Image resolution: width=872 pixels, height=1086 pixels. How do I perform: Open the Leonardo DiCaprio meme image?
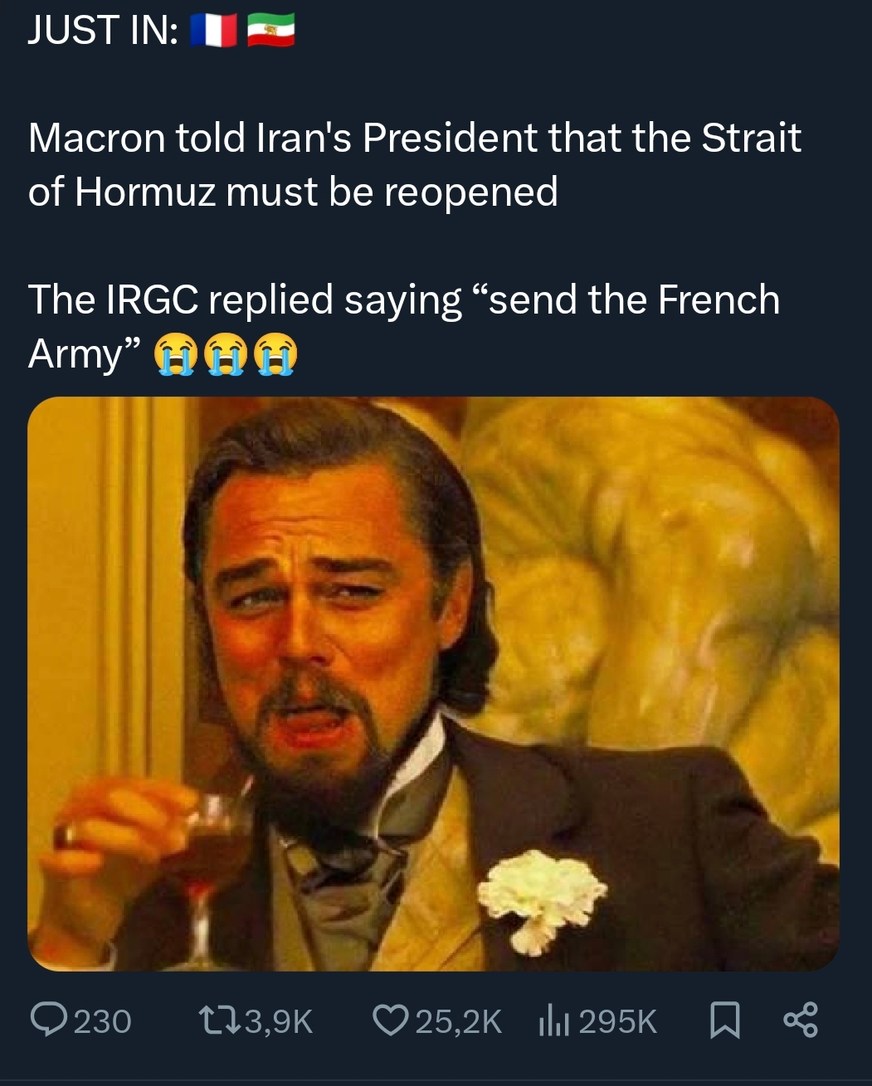click(x=436, y=690)
